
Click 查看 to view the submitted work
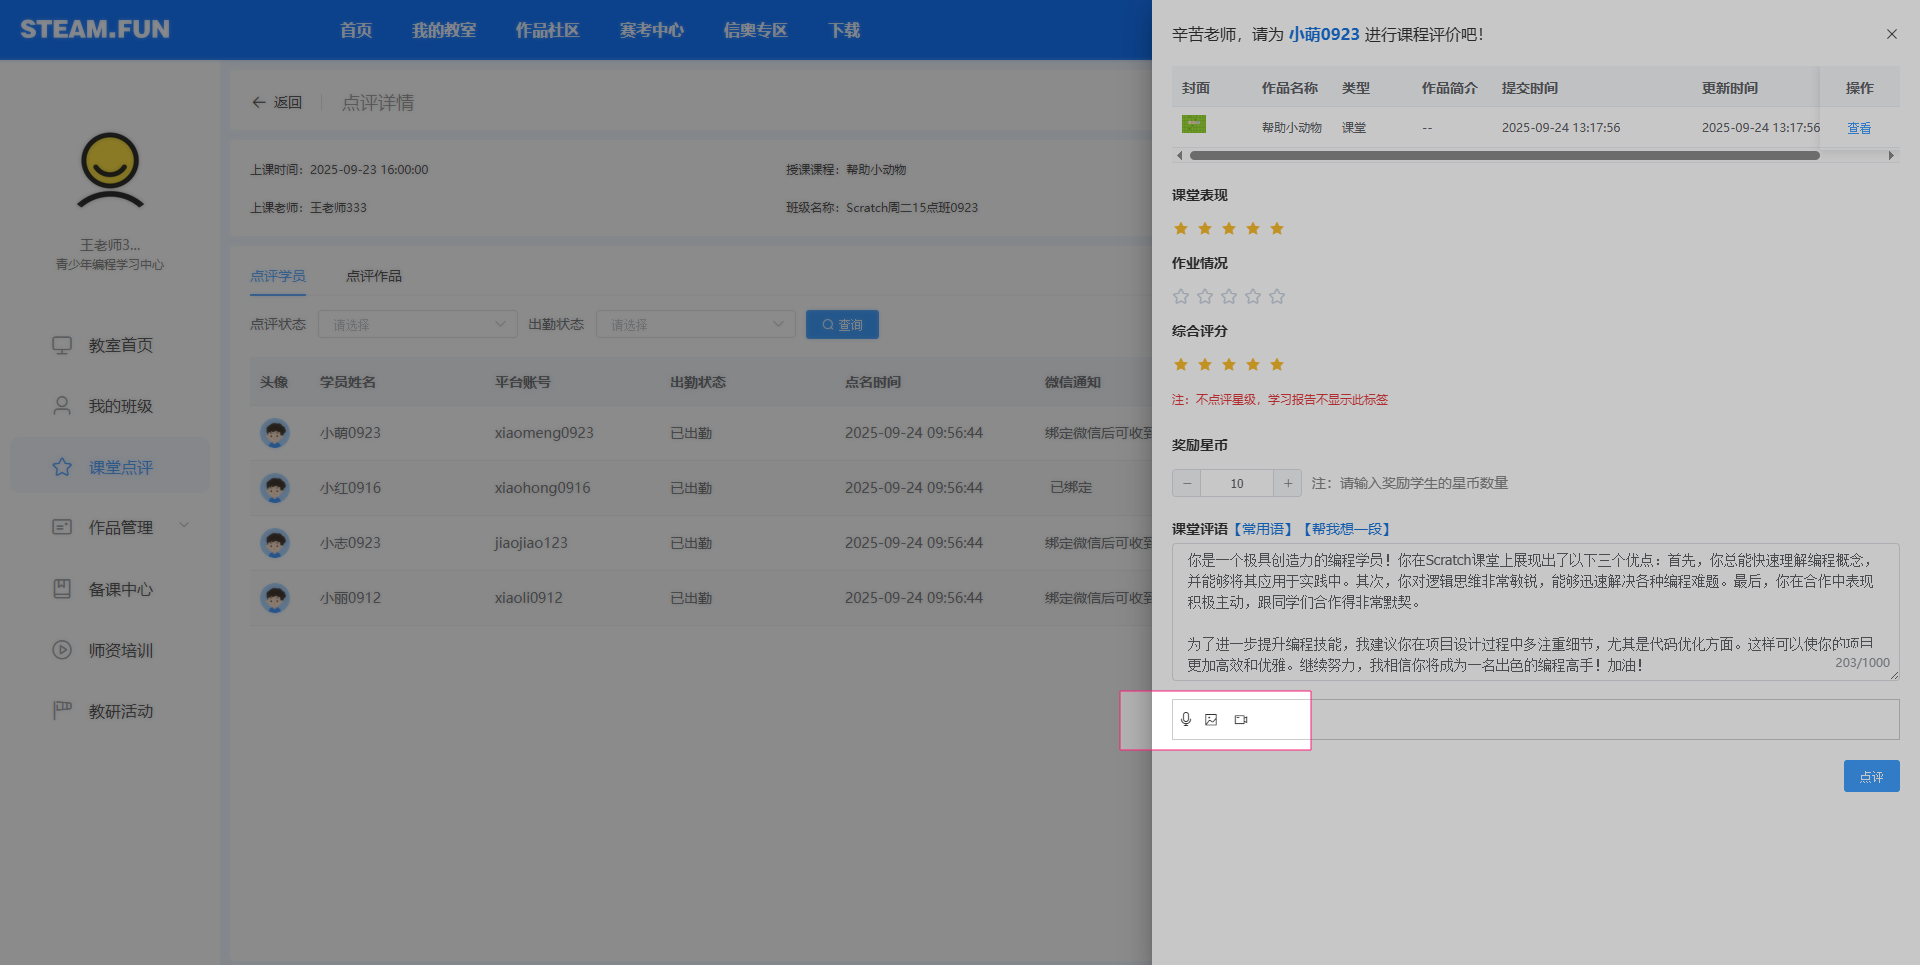1858,128
